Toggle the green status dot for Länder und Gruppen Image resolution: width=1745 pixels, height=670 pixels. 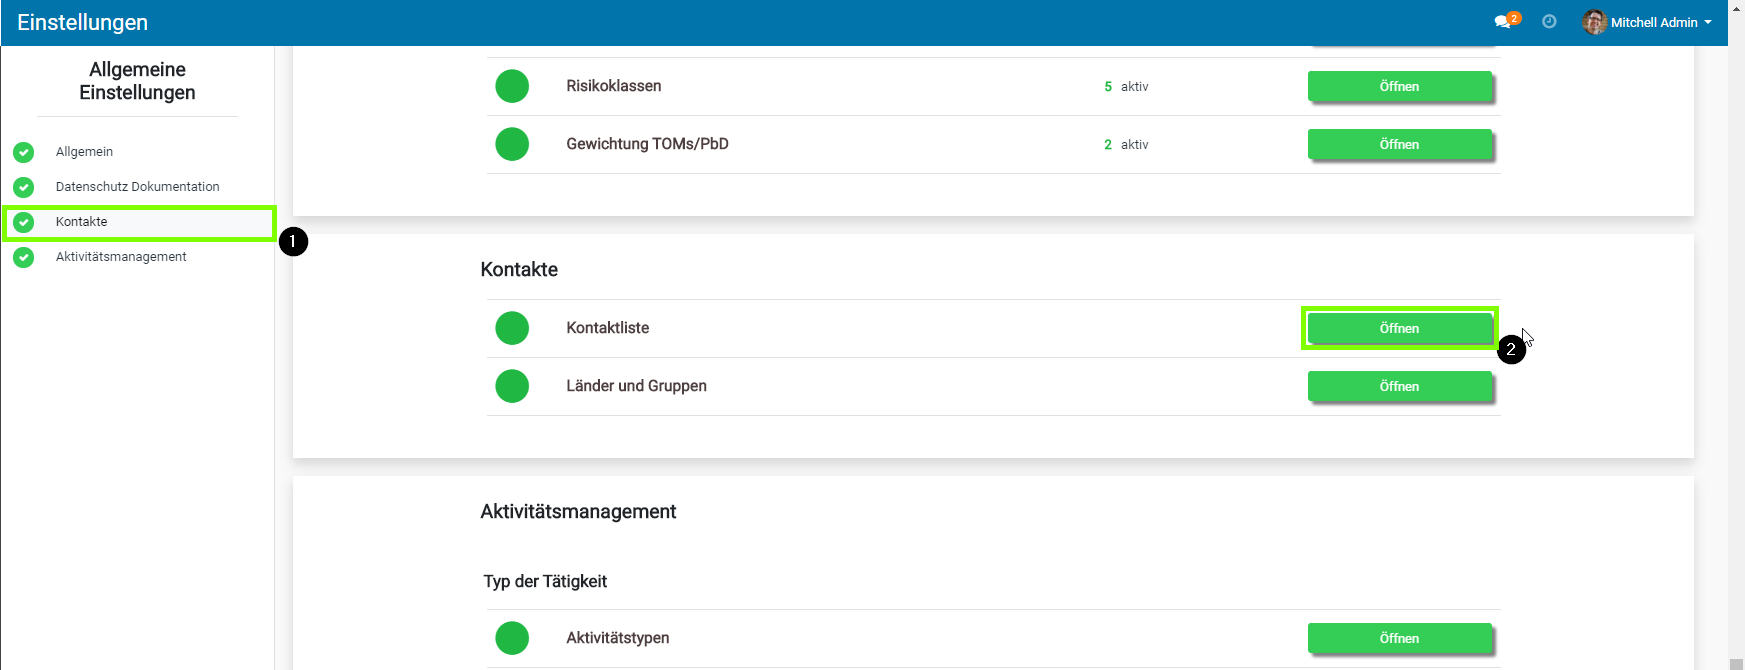pos(512,386)
